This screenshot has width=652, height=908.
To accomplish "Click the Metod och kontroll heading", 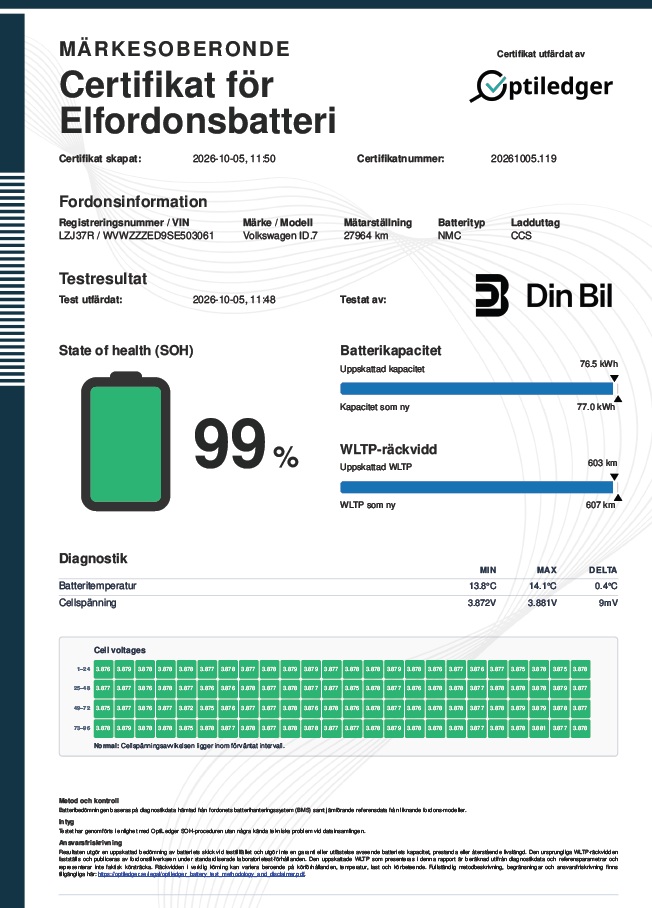I will pos(89,801).
